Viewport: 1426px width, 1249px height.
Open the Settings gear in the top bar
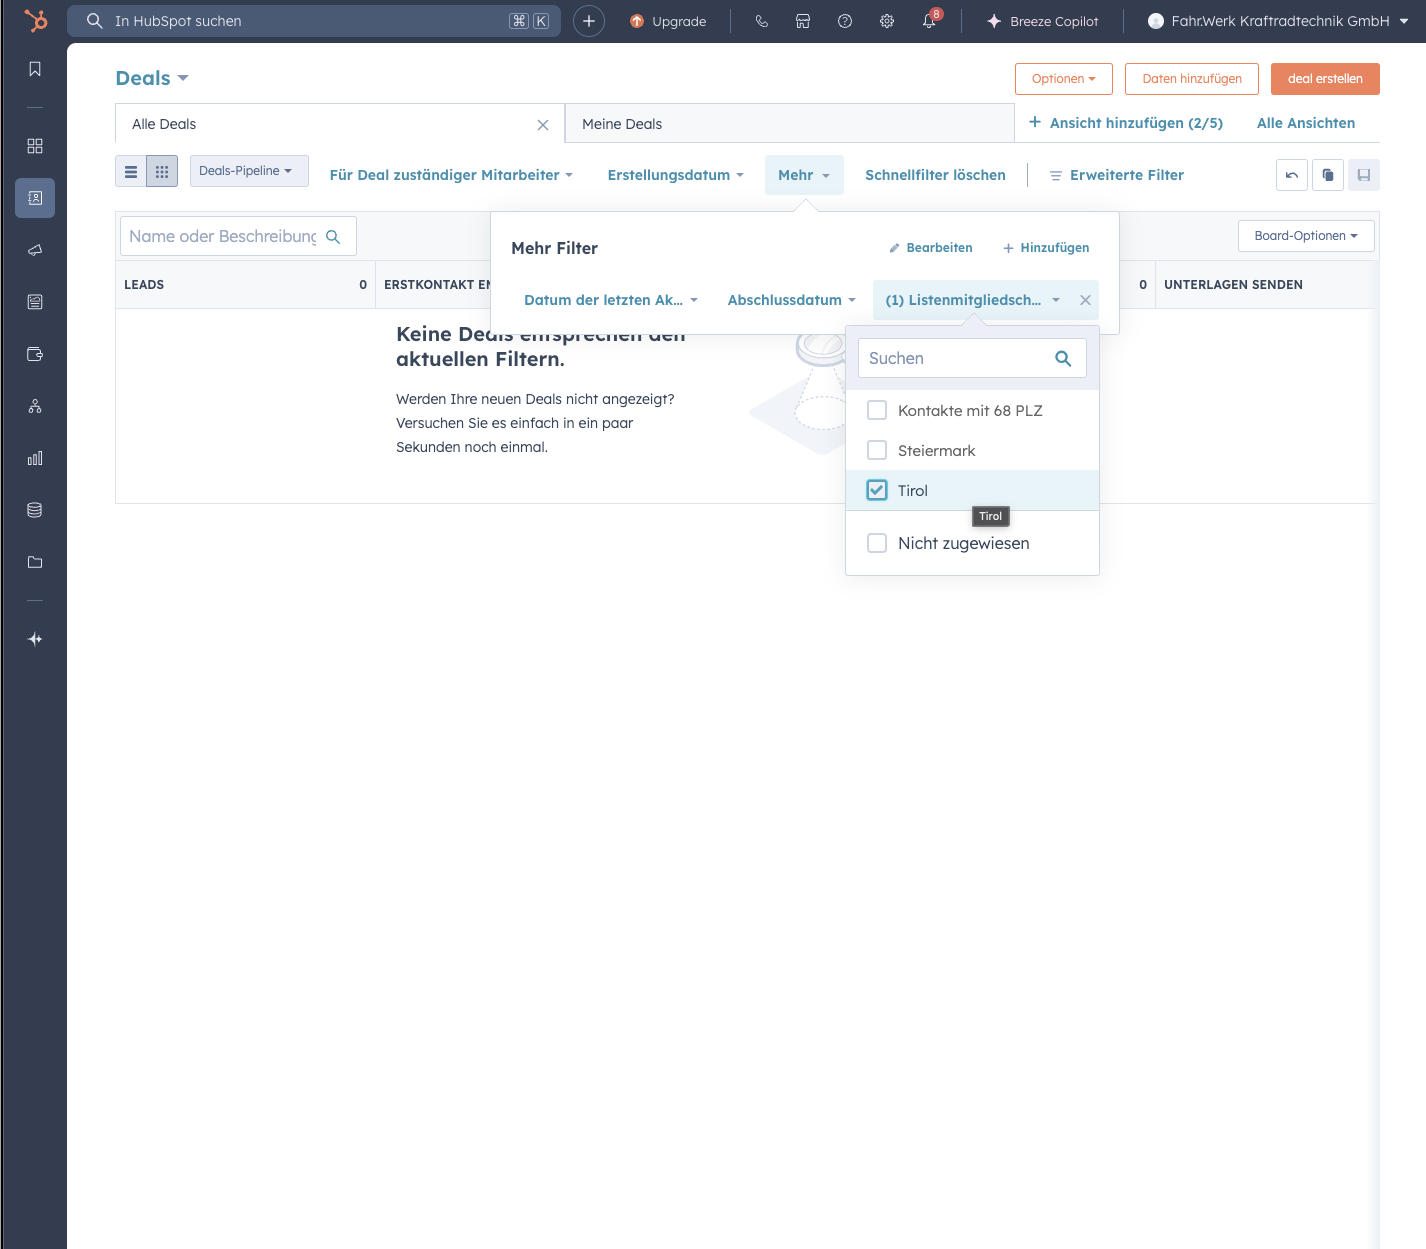[x=886, y=21]
